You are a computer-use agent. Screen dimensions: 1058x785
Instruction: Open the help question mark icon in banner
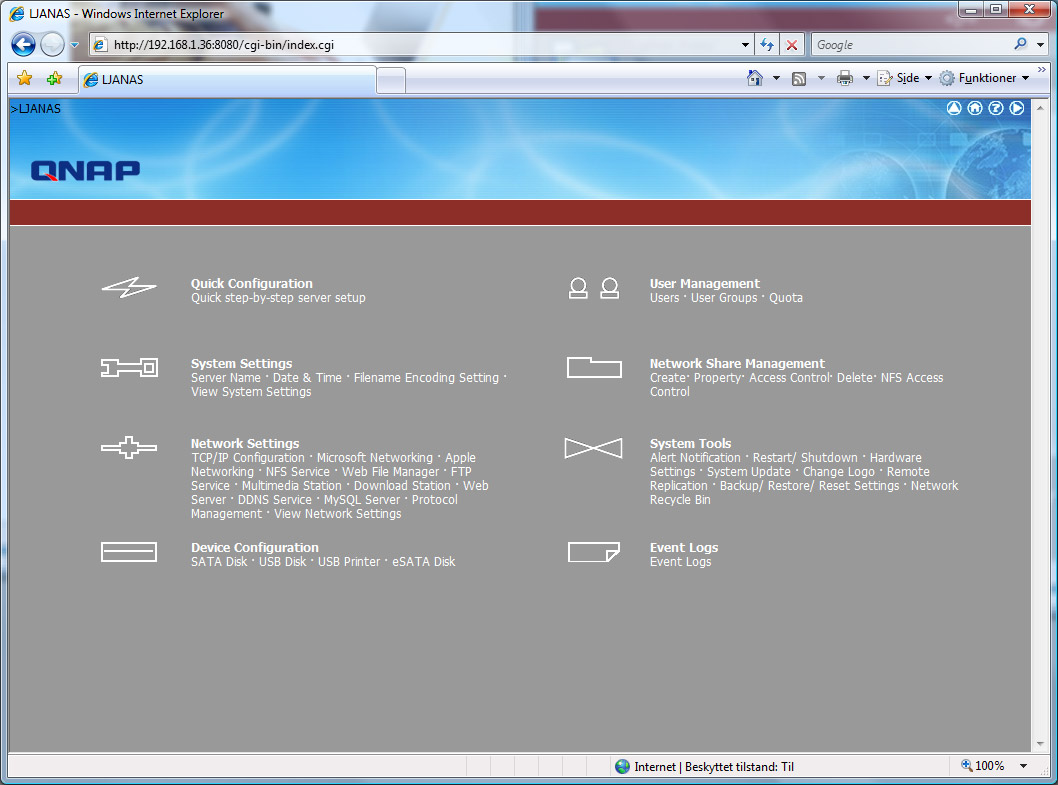click(996, 108)
